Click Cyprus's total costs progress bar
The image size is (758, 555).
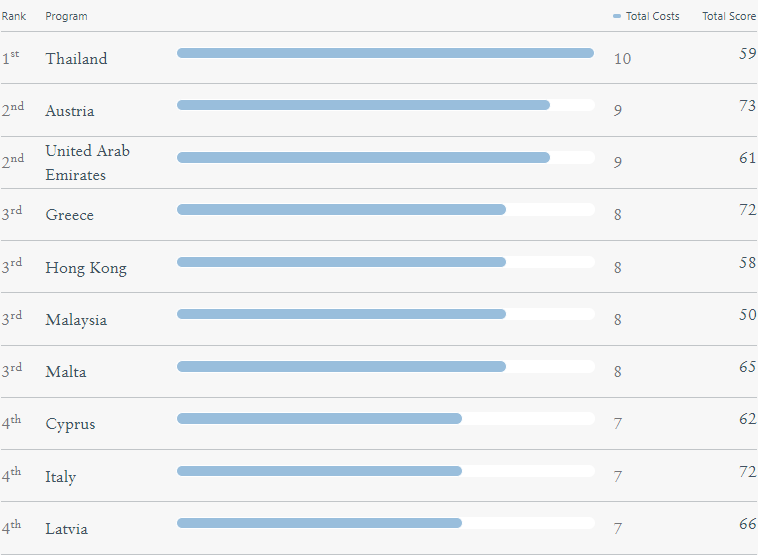(x=385, y=419)
